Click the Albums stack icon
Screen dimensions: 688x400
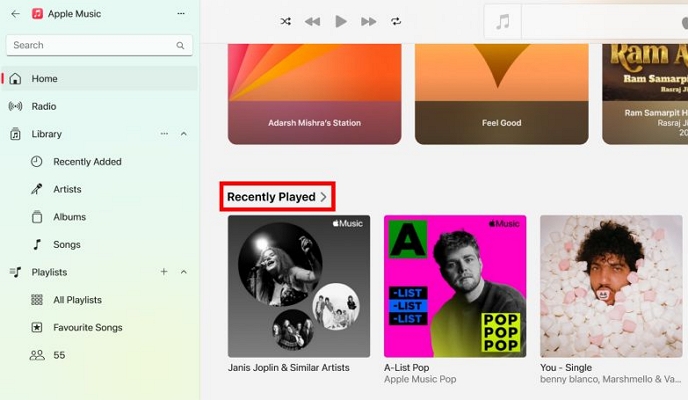(37, 217)
